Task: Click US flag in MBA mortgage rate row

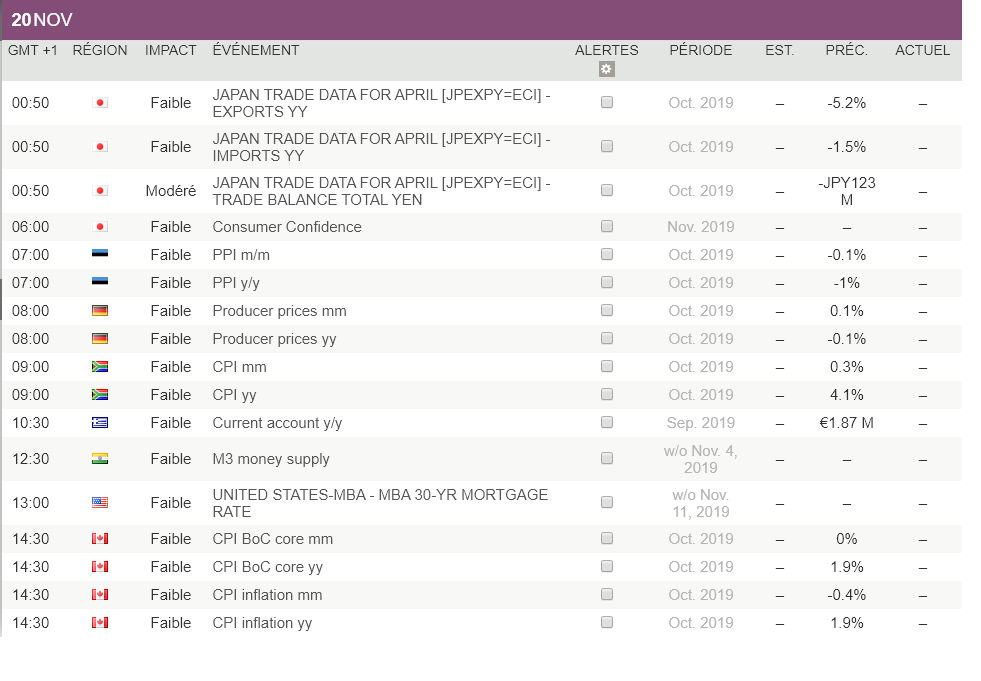Action: 100,503
